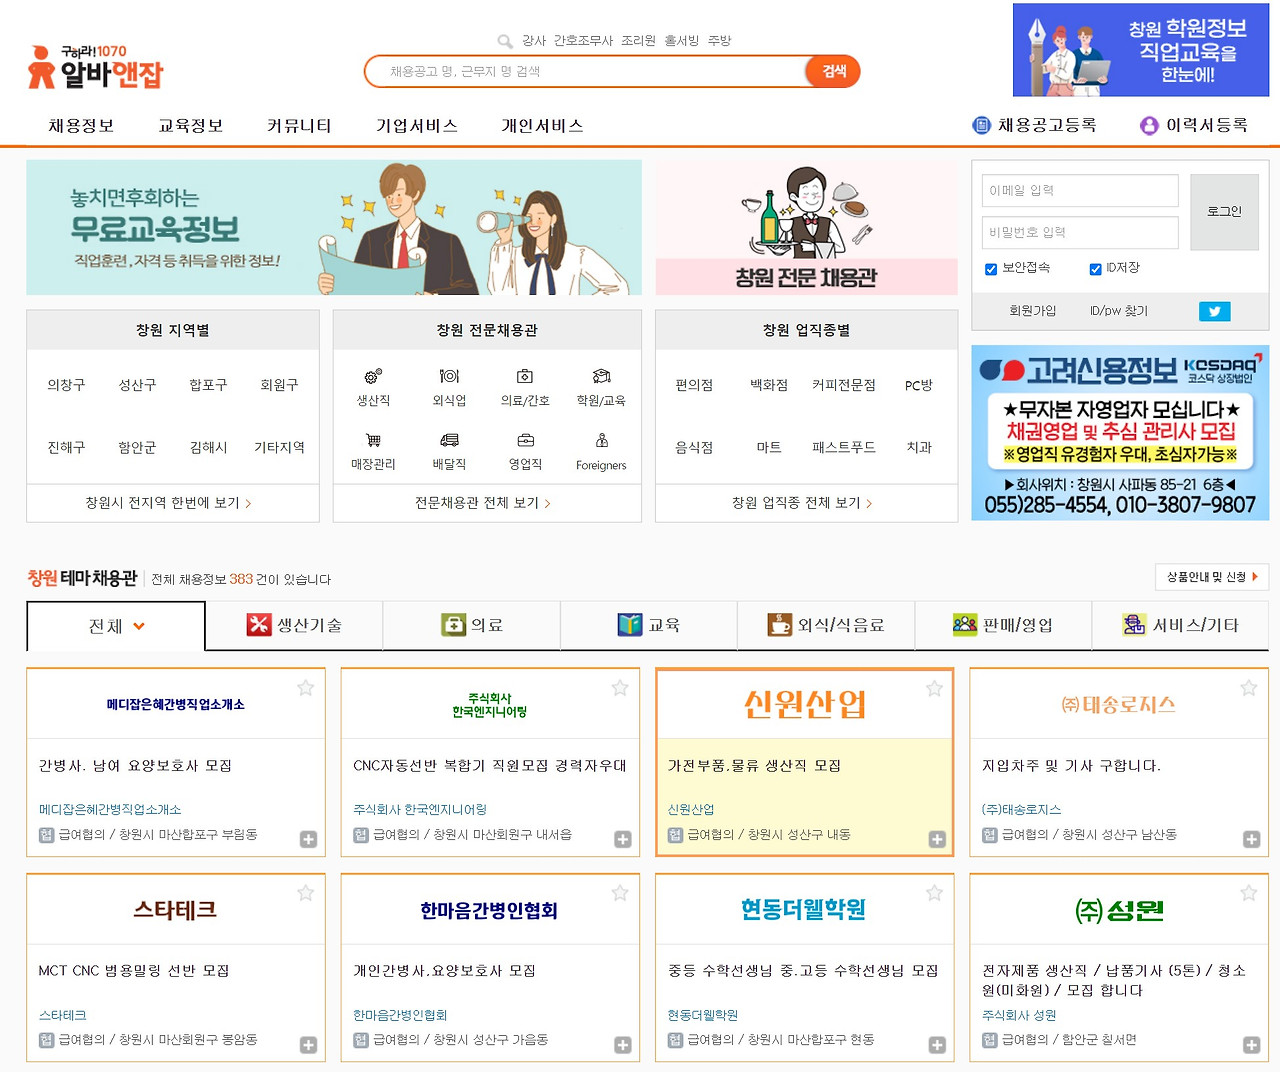Select the 편의점 job type link
The width and height of the screenshot is (1280, 1072).
[x=694, y=385]
